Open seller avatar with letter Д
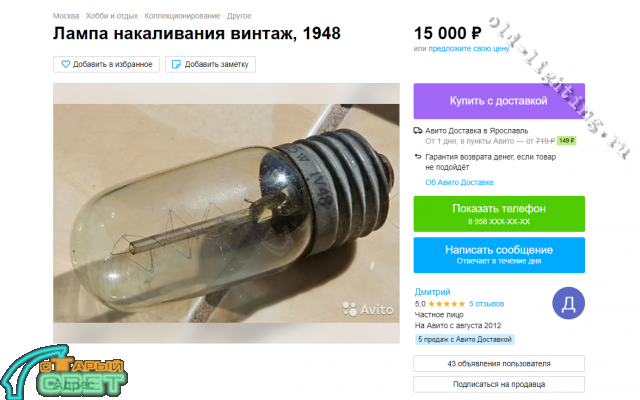640x400 pixels. [x=568, y=303]
